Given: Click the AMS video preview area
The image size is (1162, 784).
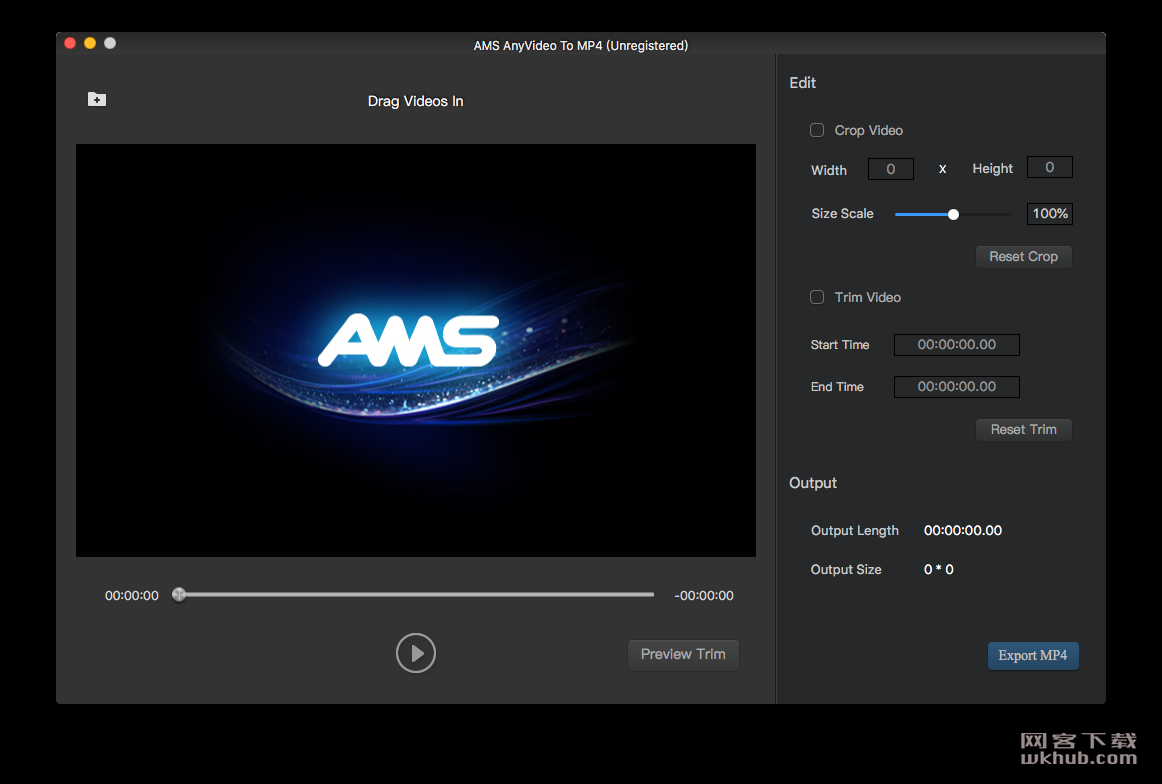Looking at the screenshot, I should pyautogui.click(x=416, y=351).
